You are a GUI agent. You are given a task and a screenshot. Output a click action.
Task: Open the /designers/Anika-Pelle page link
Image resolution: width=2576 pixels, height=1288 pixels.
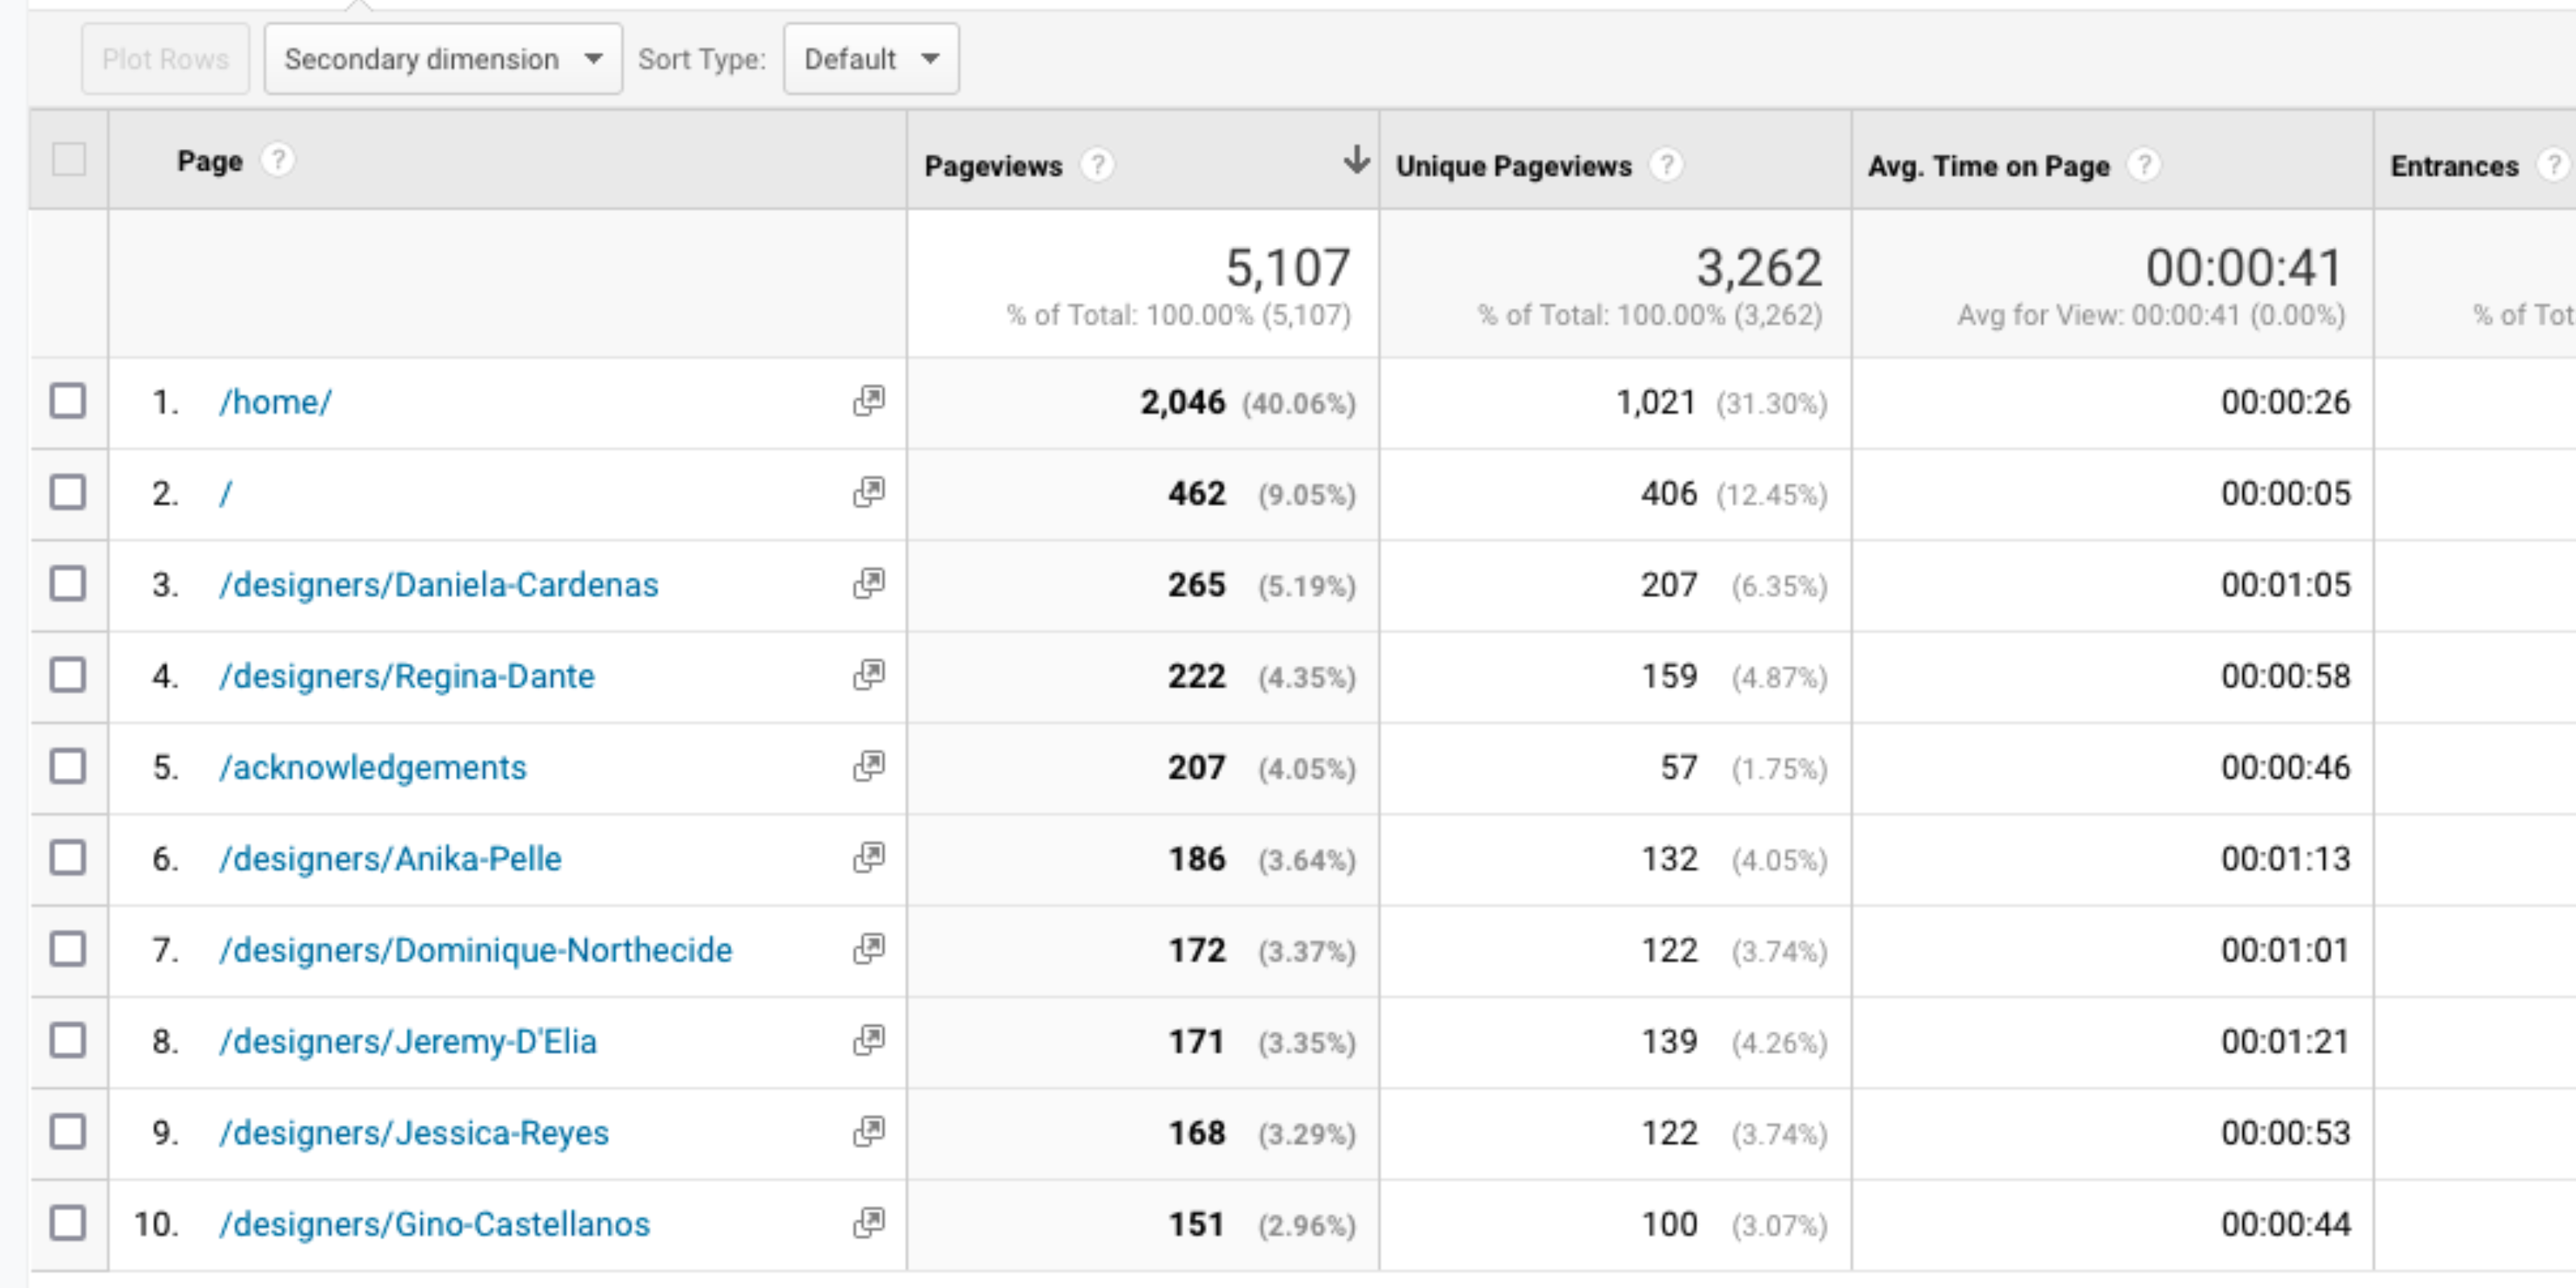point(390,858)
